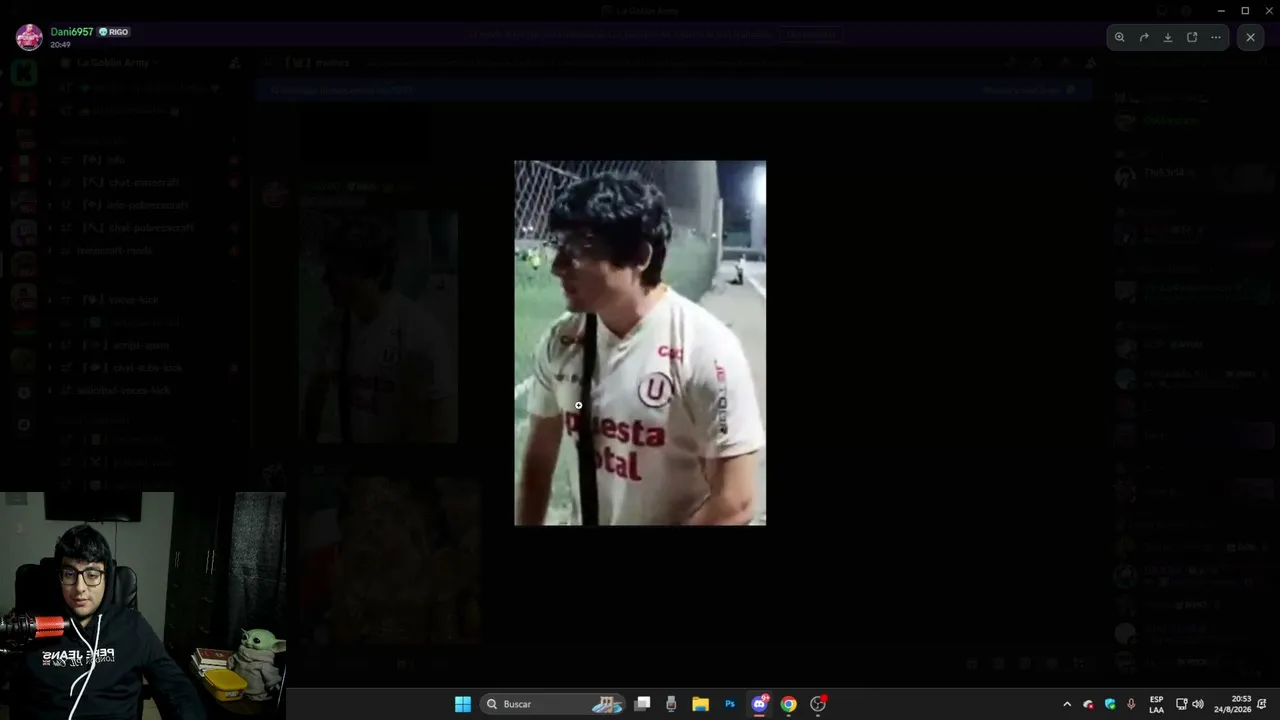Open the three-dot more options menu
Image resolution: width=1280 pixels, height=720 pixels.
[x=1216, y=37]
